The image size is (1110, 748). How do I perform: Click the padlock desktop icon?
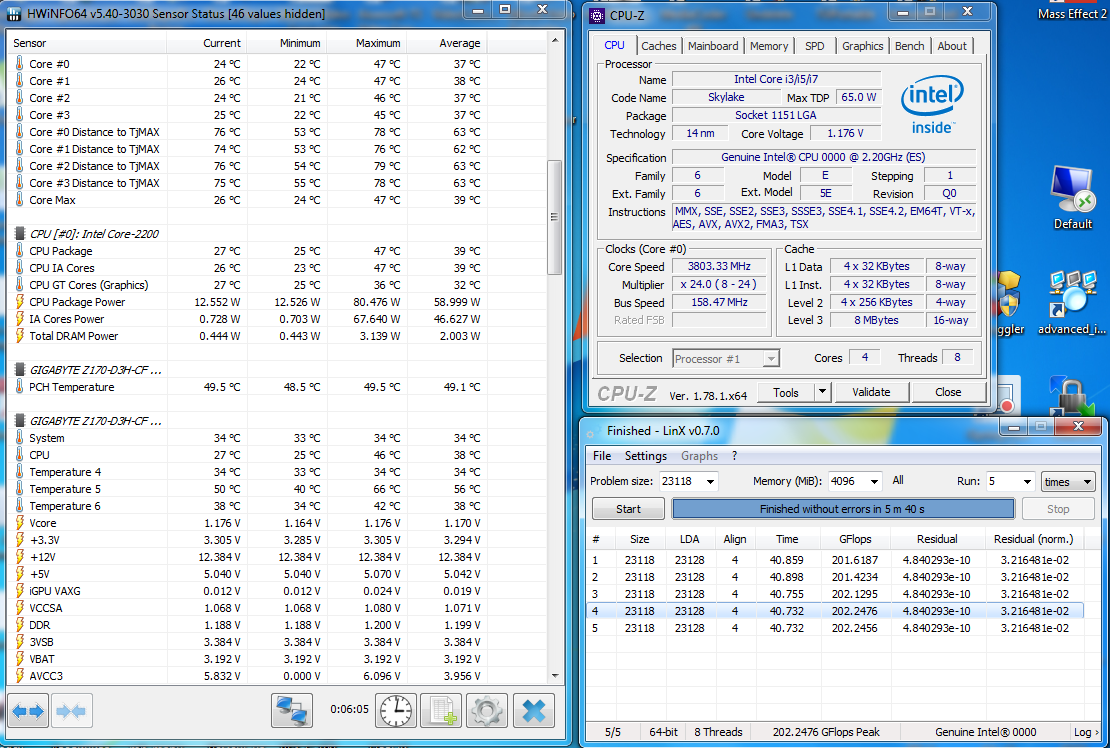coord(1072,398)
